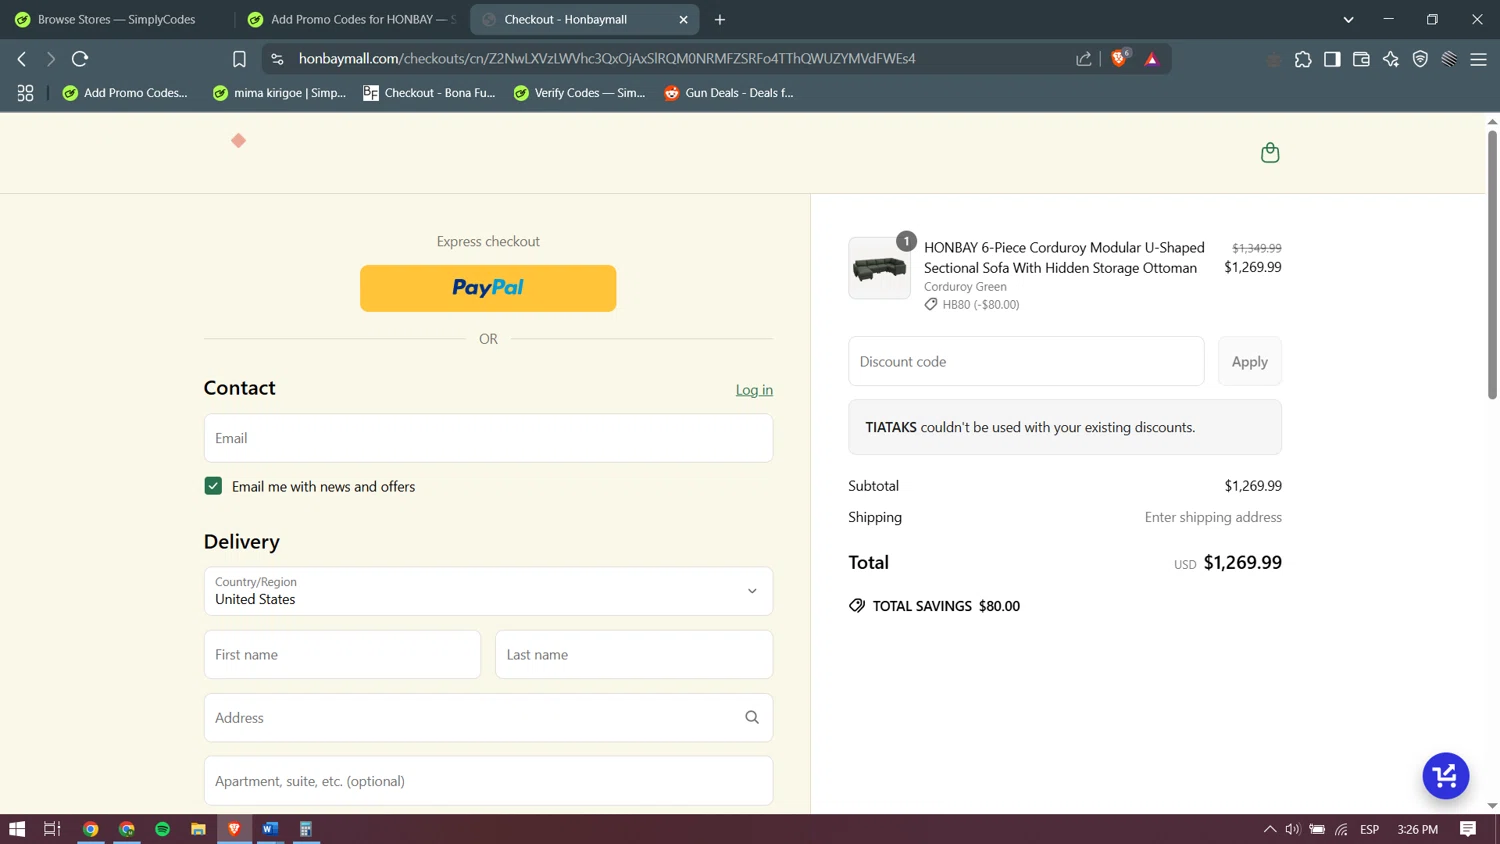Click the page vertical scrollbar
The image size is (1500, 844).
(x=1492, y=265)
